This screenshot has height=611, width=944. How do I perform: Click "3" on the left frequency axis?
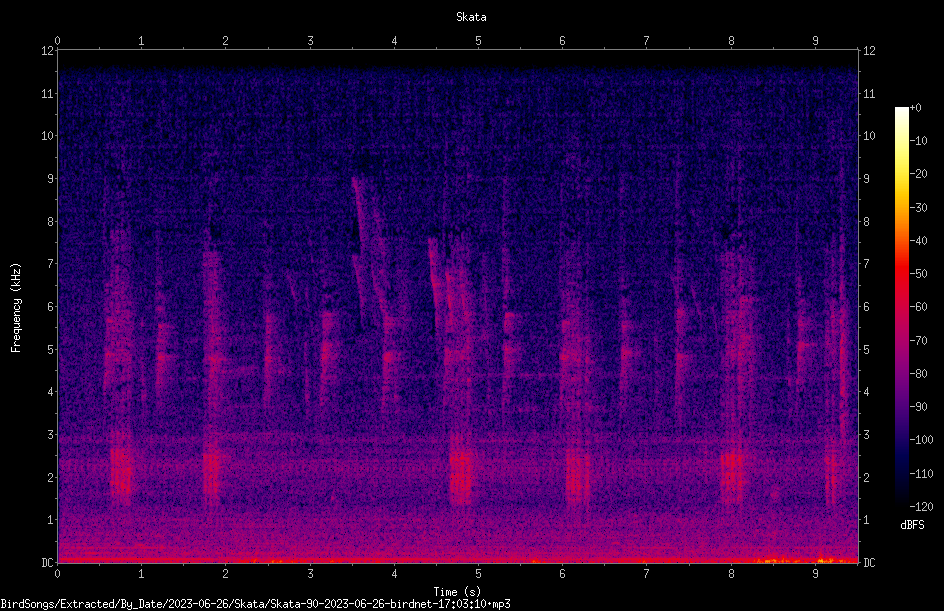50,435
